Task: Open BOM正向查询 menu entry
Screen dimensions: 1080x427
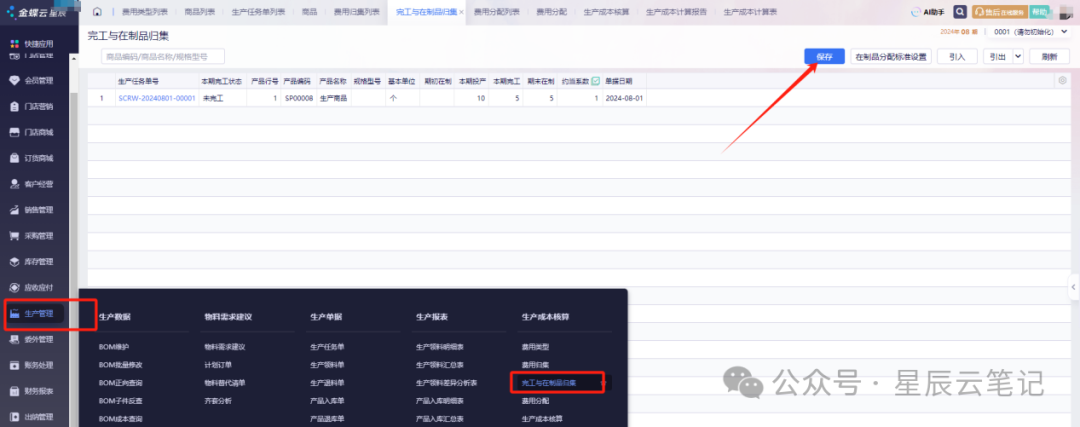Action: click(121, 383)
